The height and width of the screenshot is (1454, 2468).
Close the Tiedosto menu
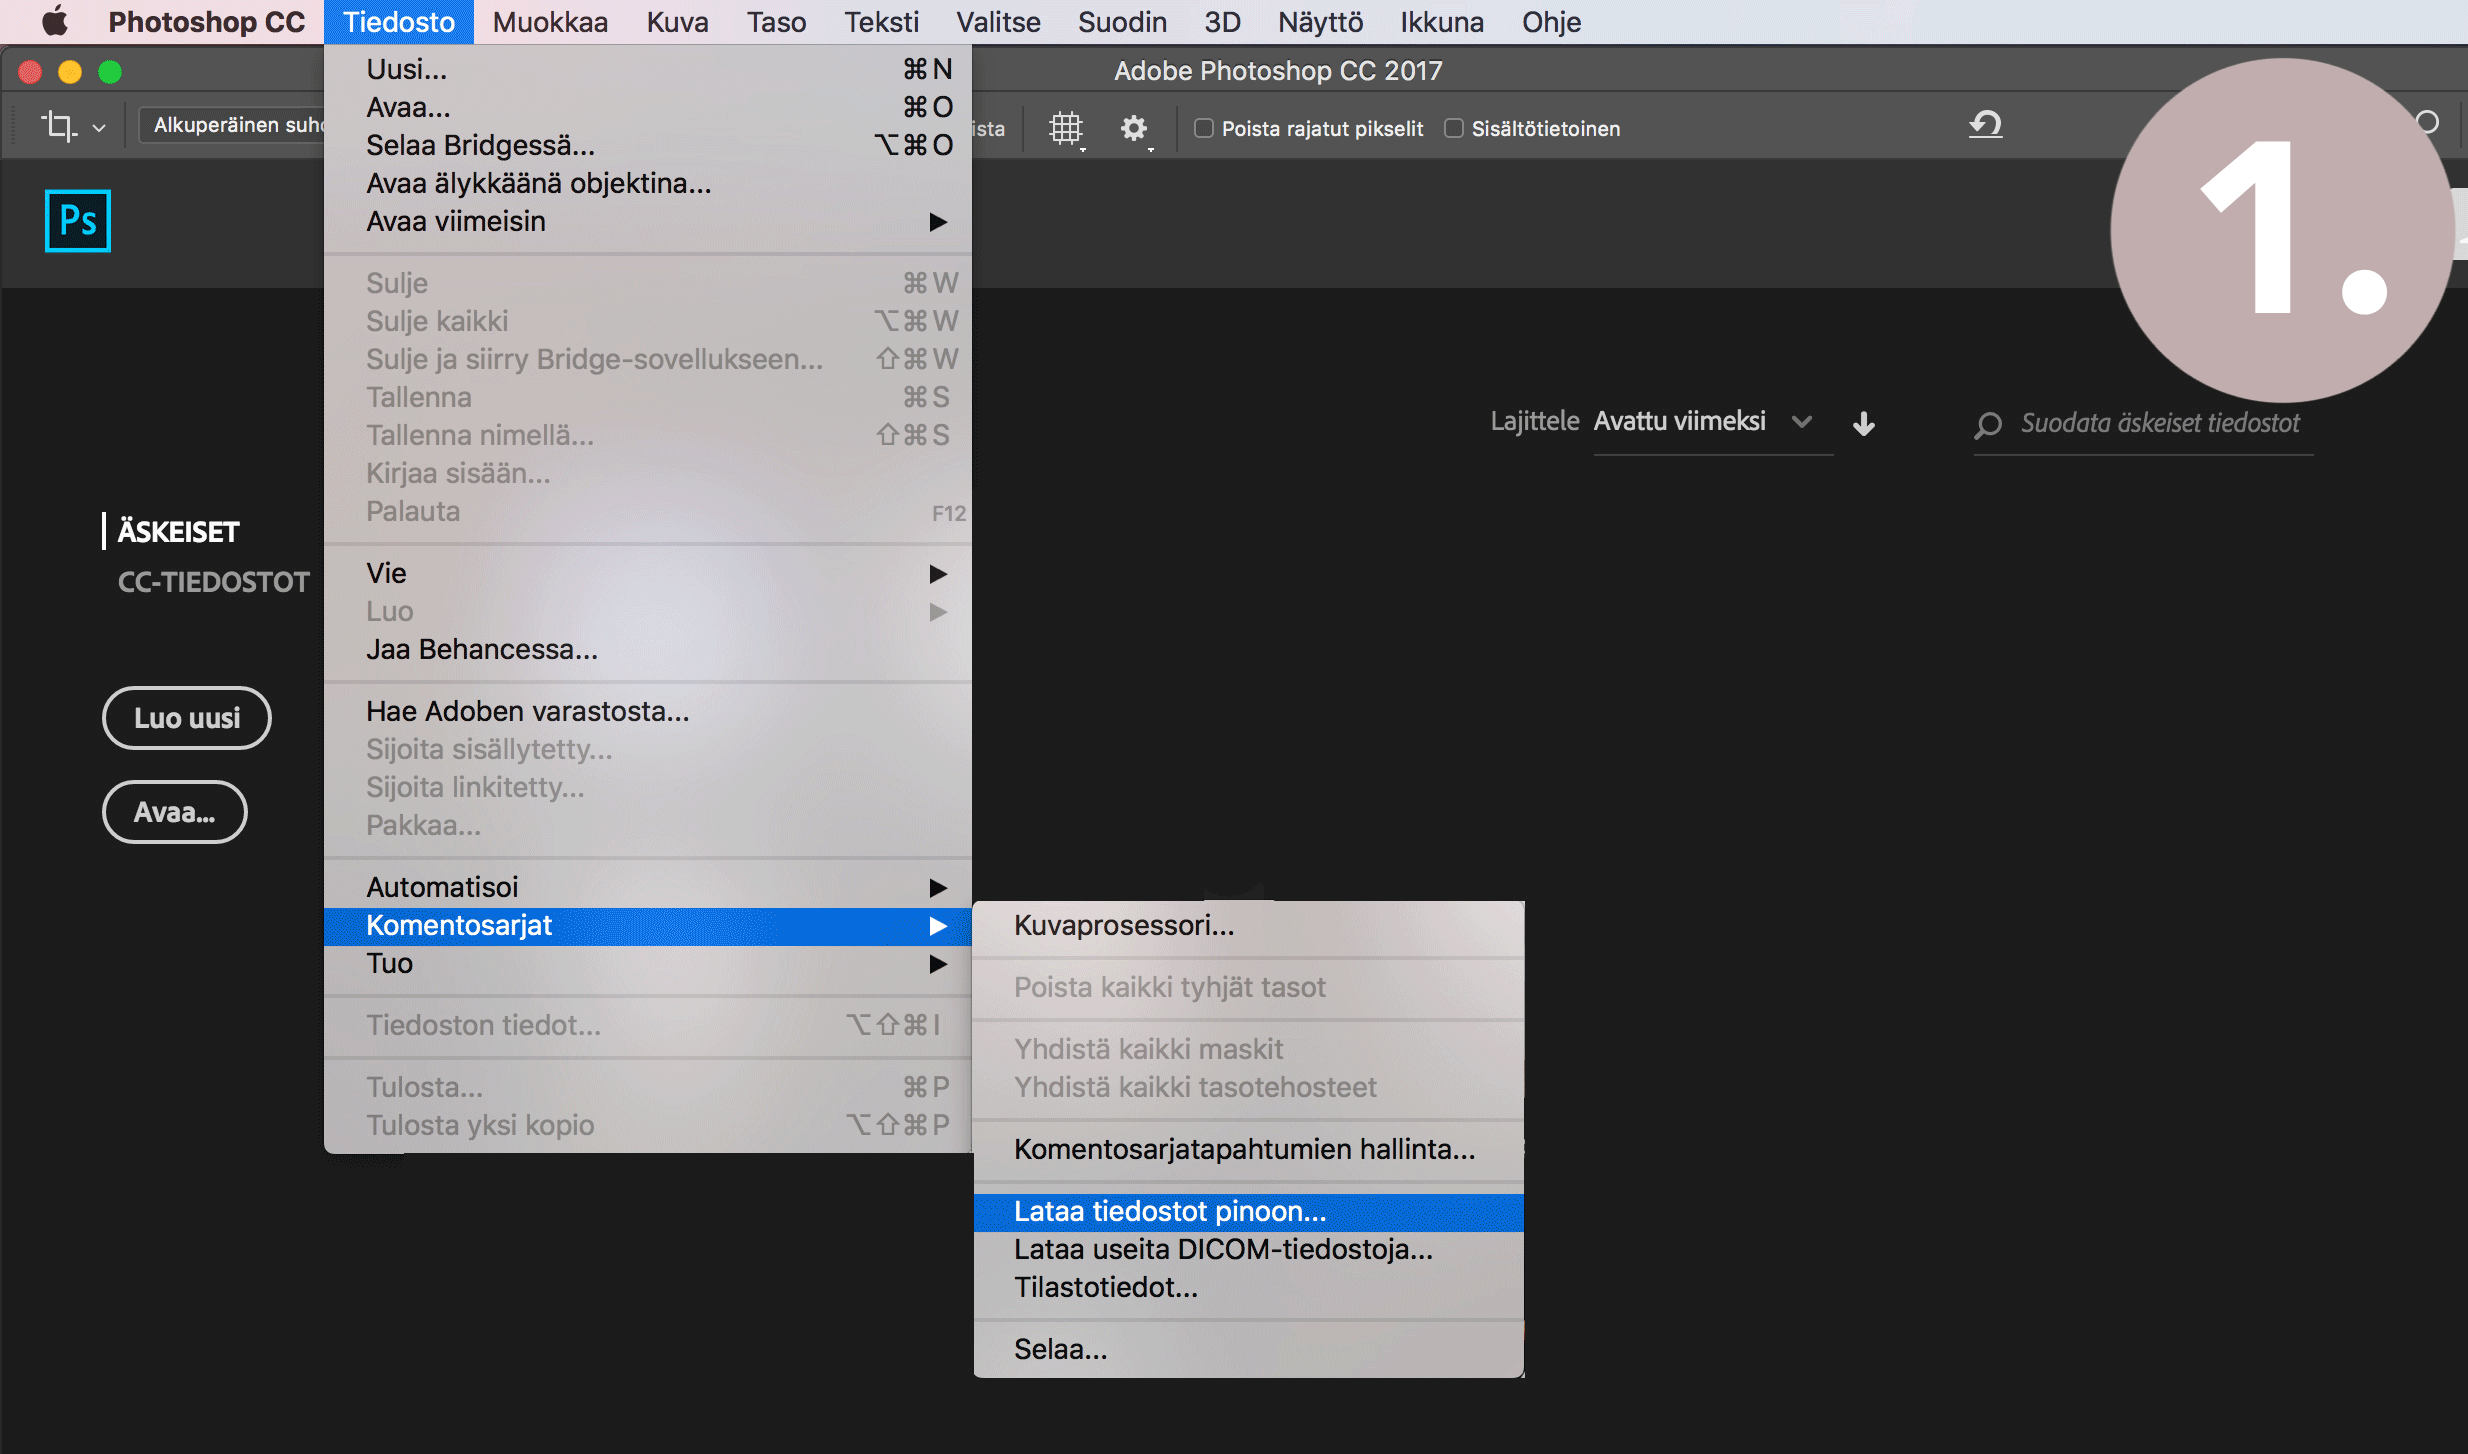(398, 21)
